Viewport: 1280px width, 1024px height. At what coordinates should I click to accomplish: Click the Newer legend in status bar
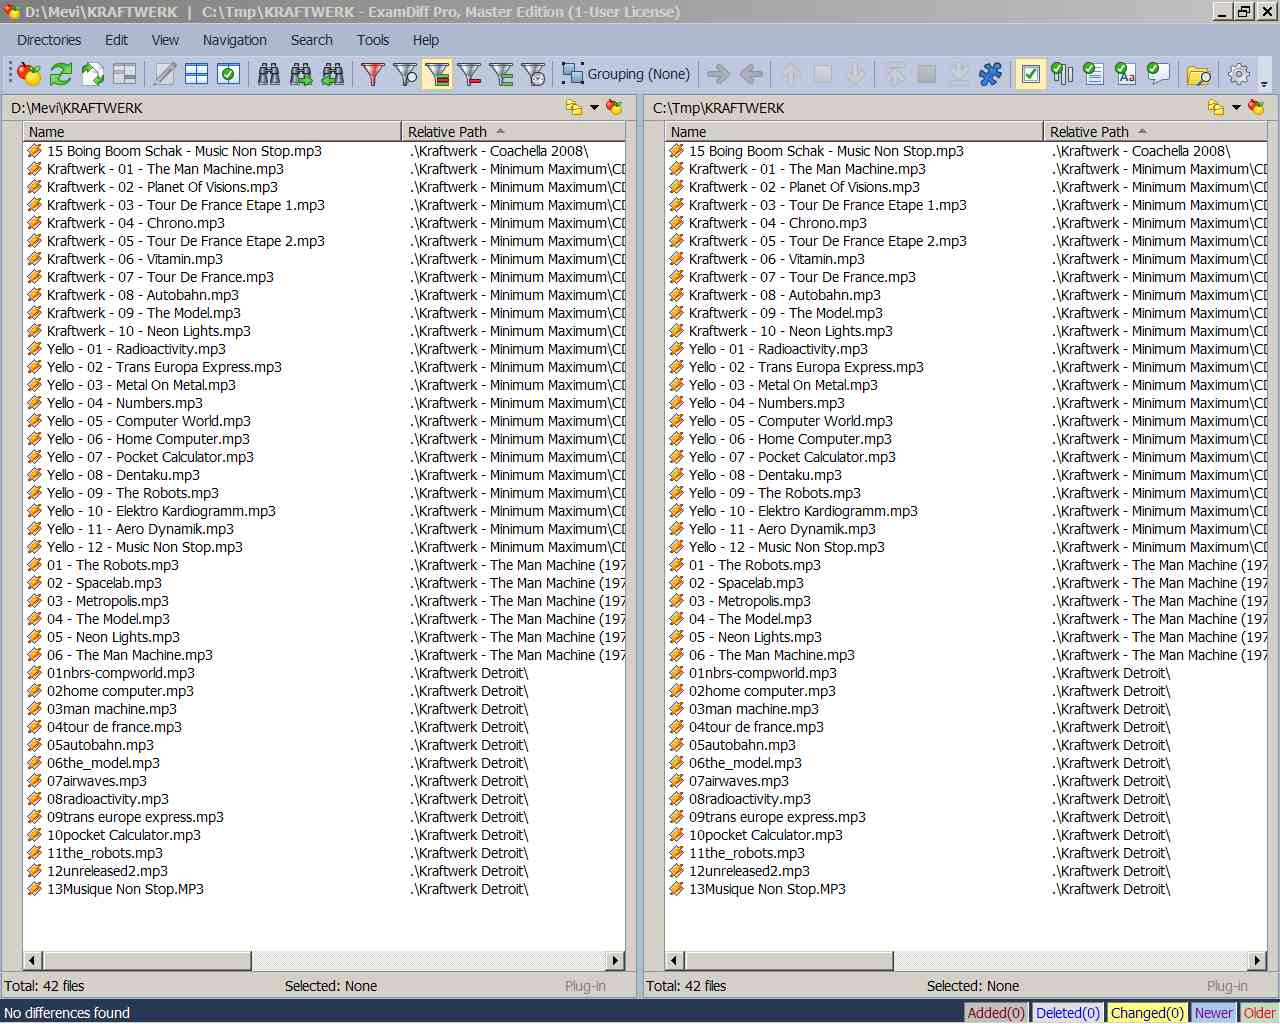1213,1013
